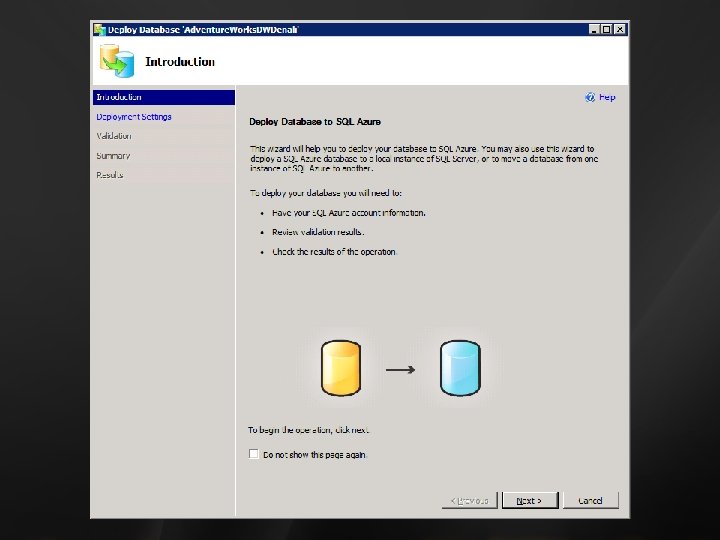Select the Introduction step in sidebar
The height and width of the screenshot is (540, 720).
164,97
